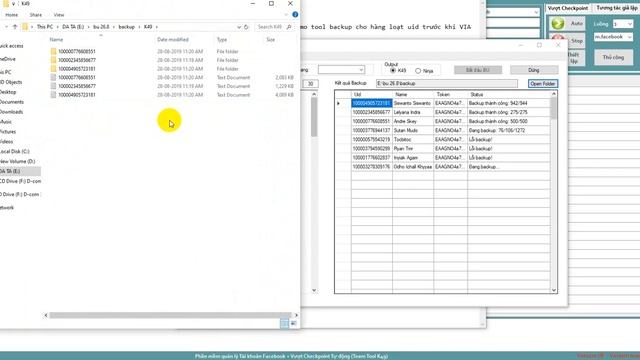The width and height of the screenshot is (640, 360).
Task: Switch to Tương tác giả lập tab
Action: click(x=616, y=8)
